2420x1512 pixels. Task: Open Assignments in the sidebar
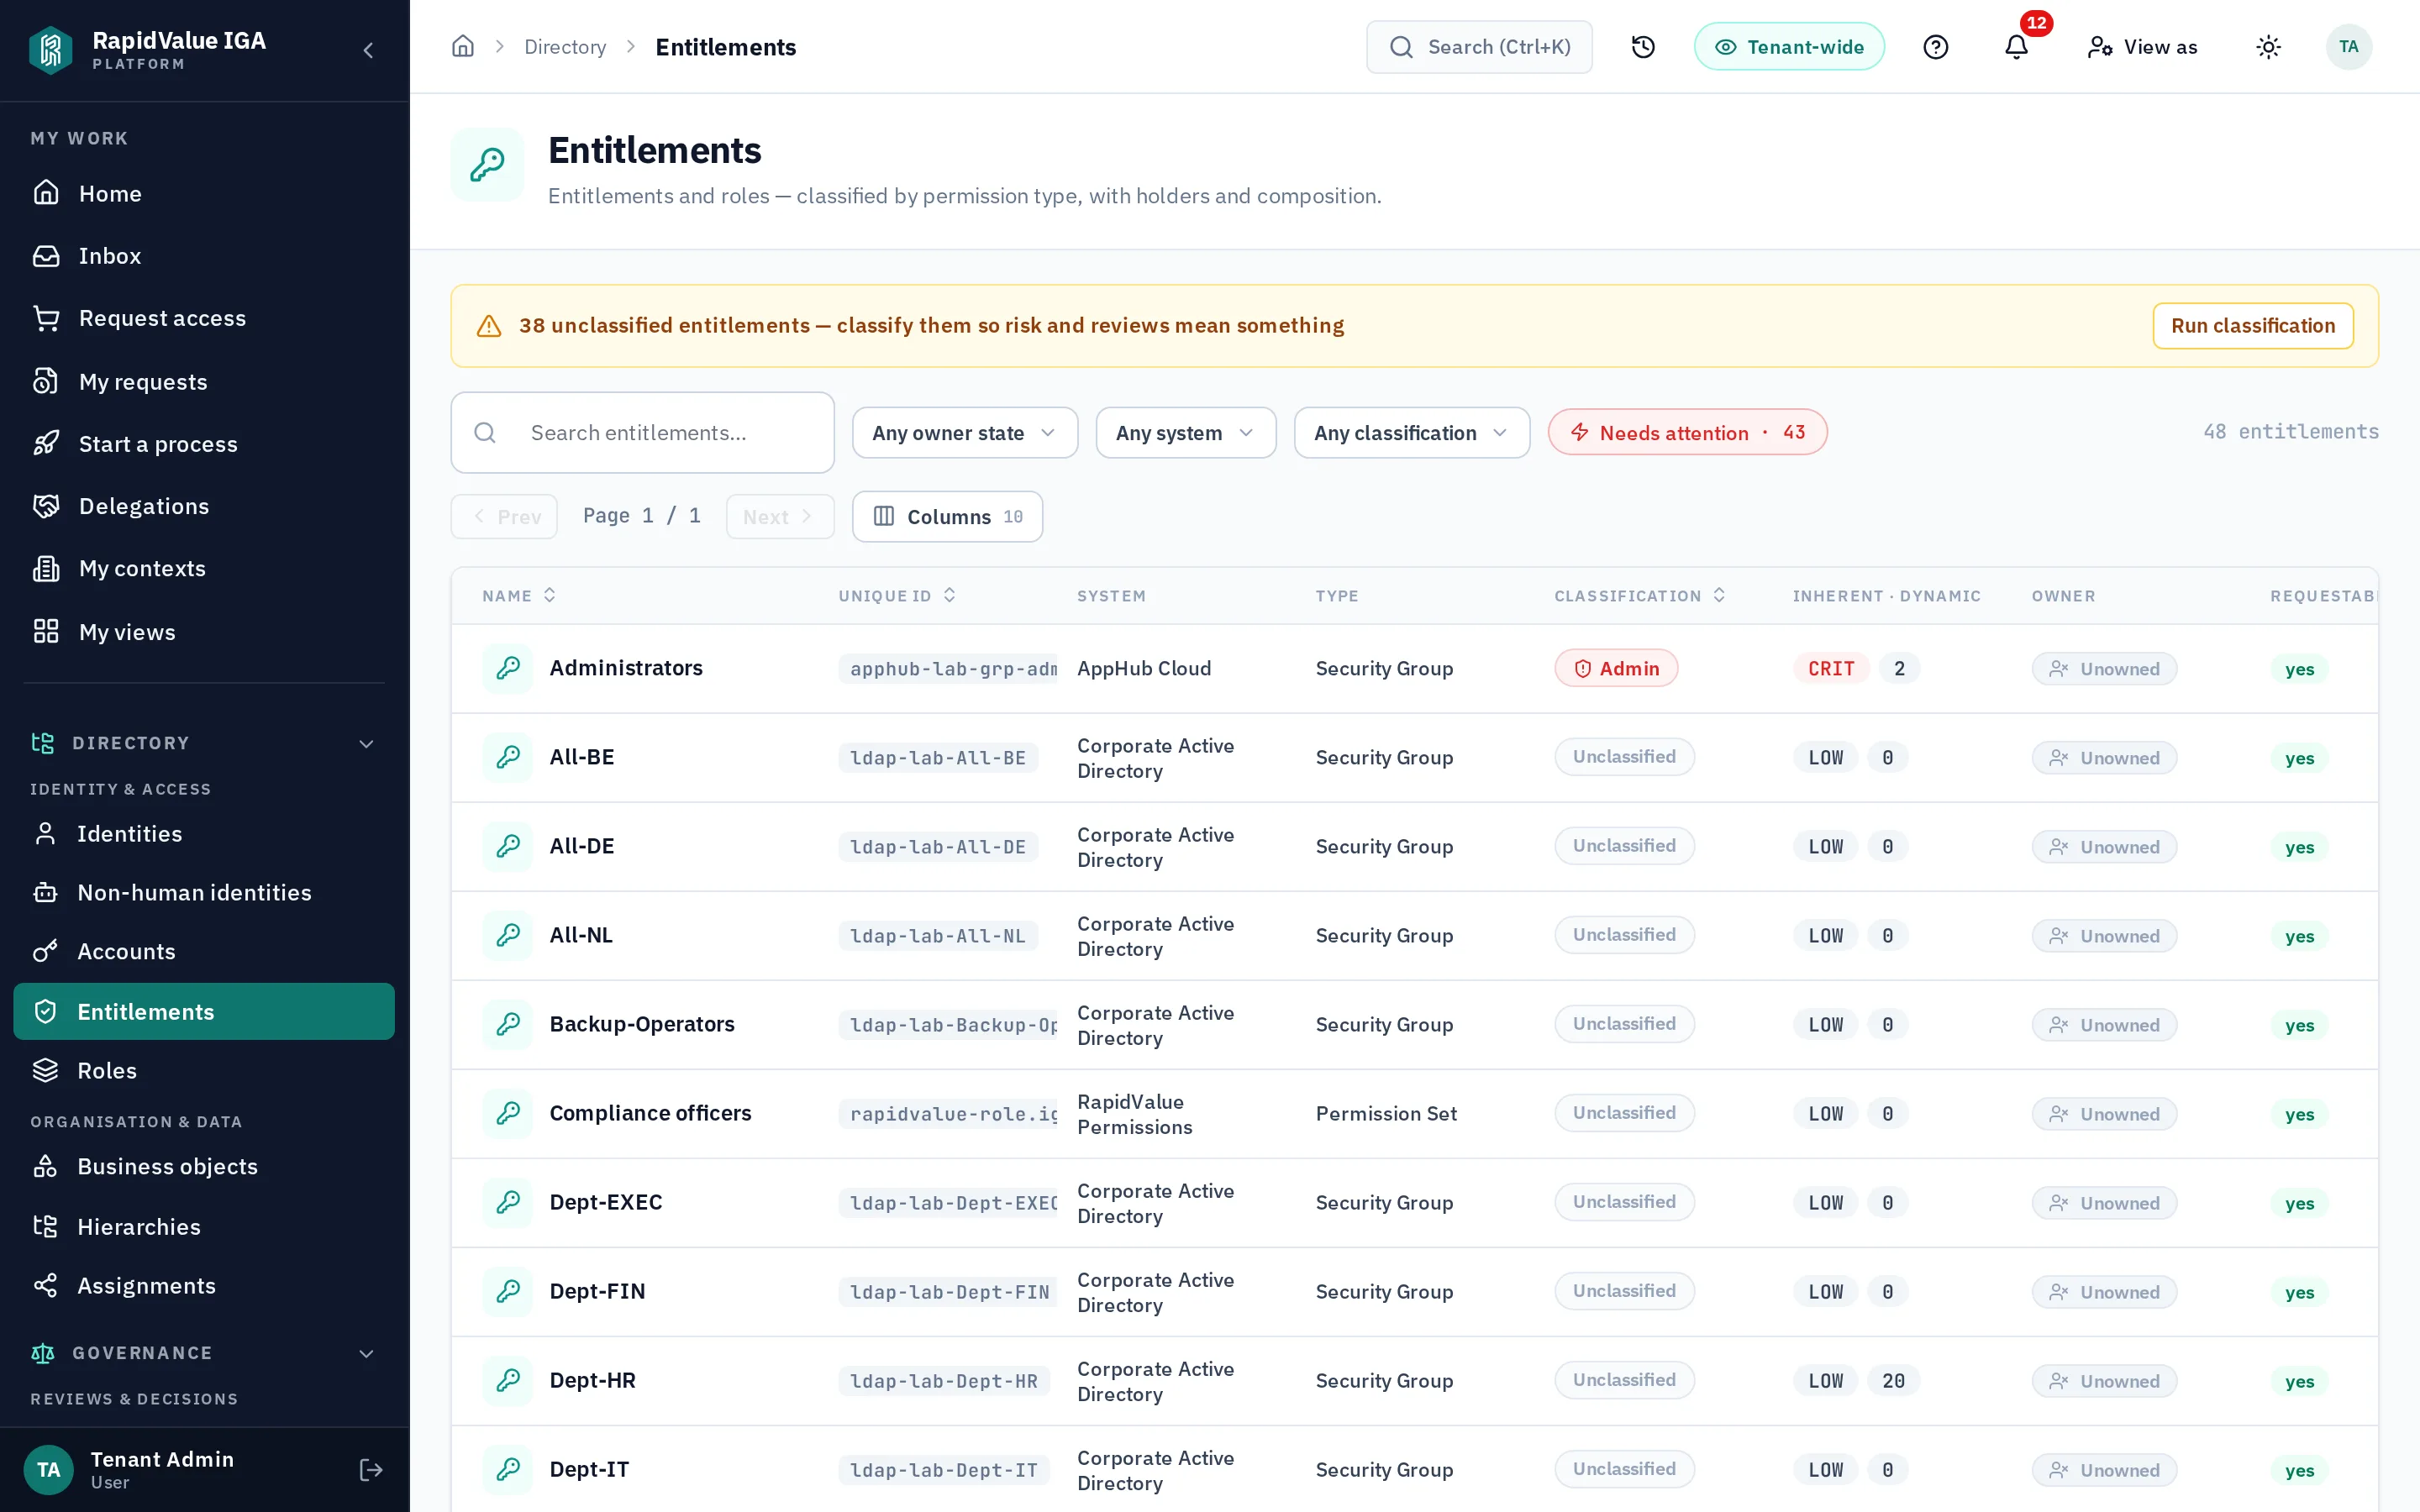[x=204, y=1285]
